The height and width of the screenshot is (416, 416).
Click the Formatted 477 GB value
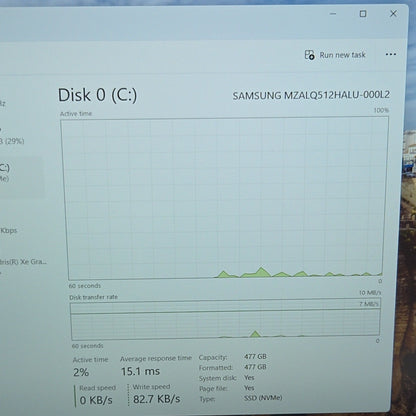(x=255, y=367)
